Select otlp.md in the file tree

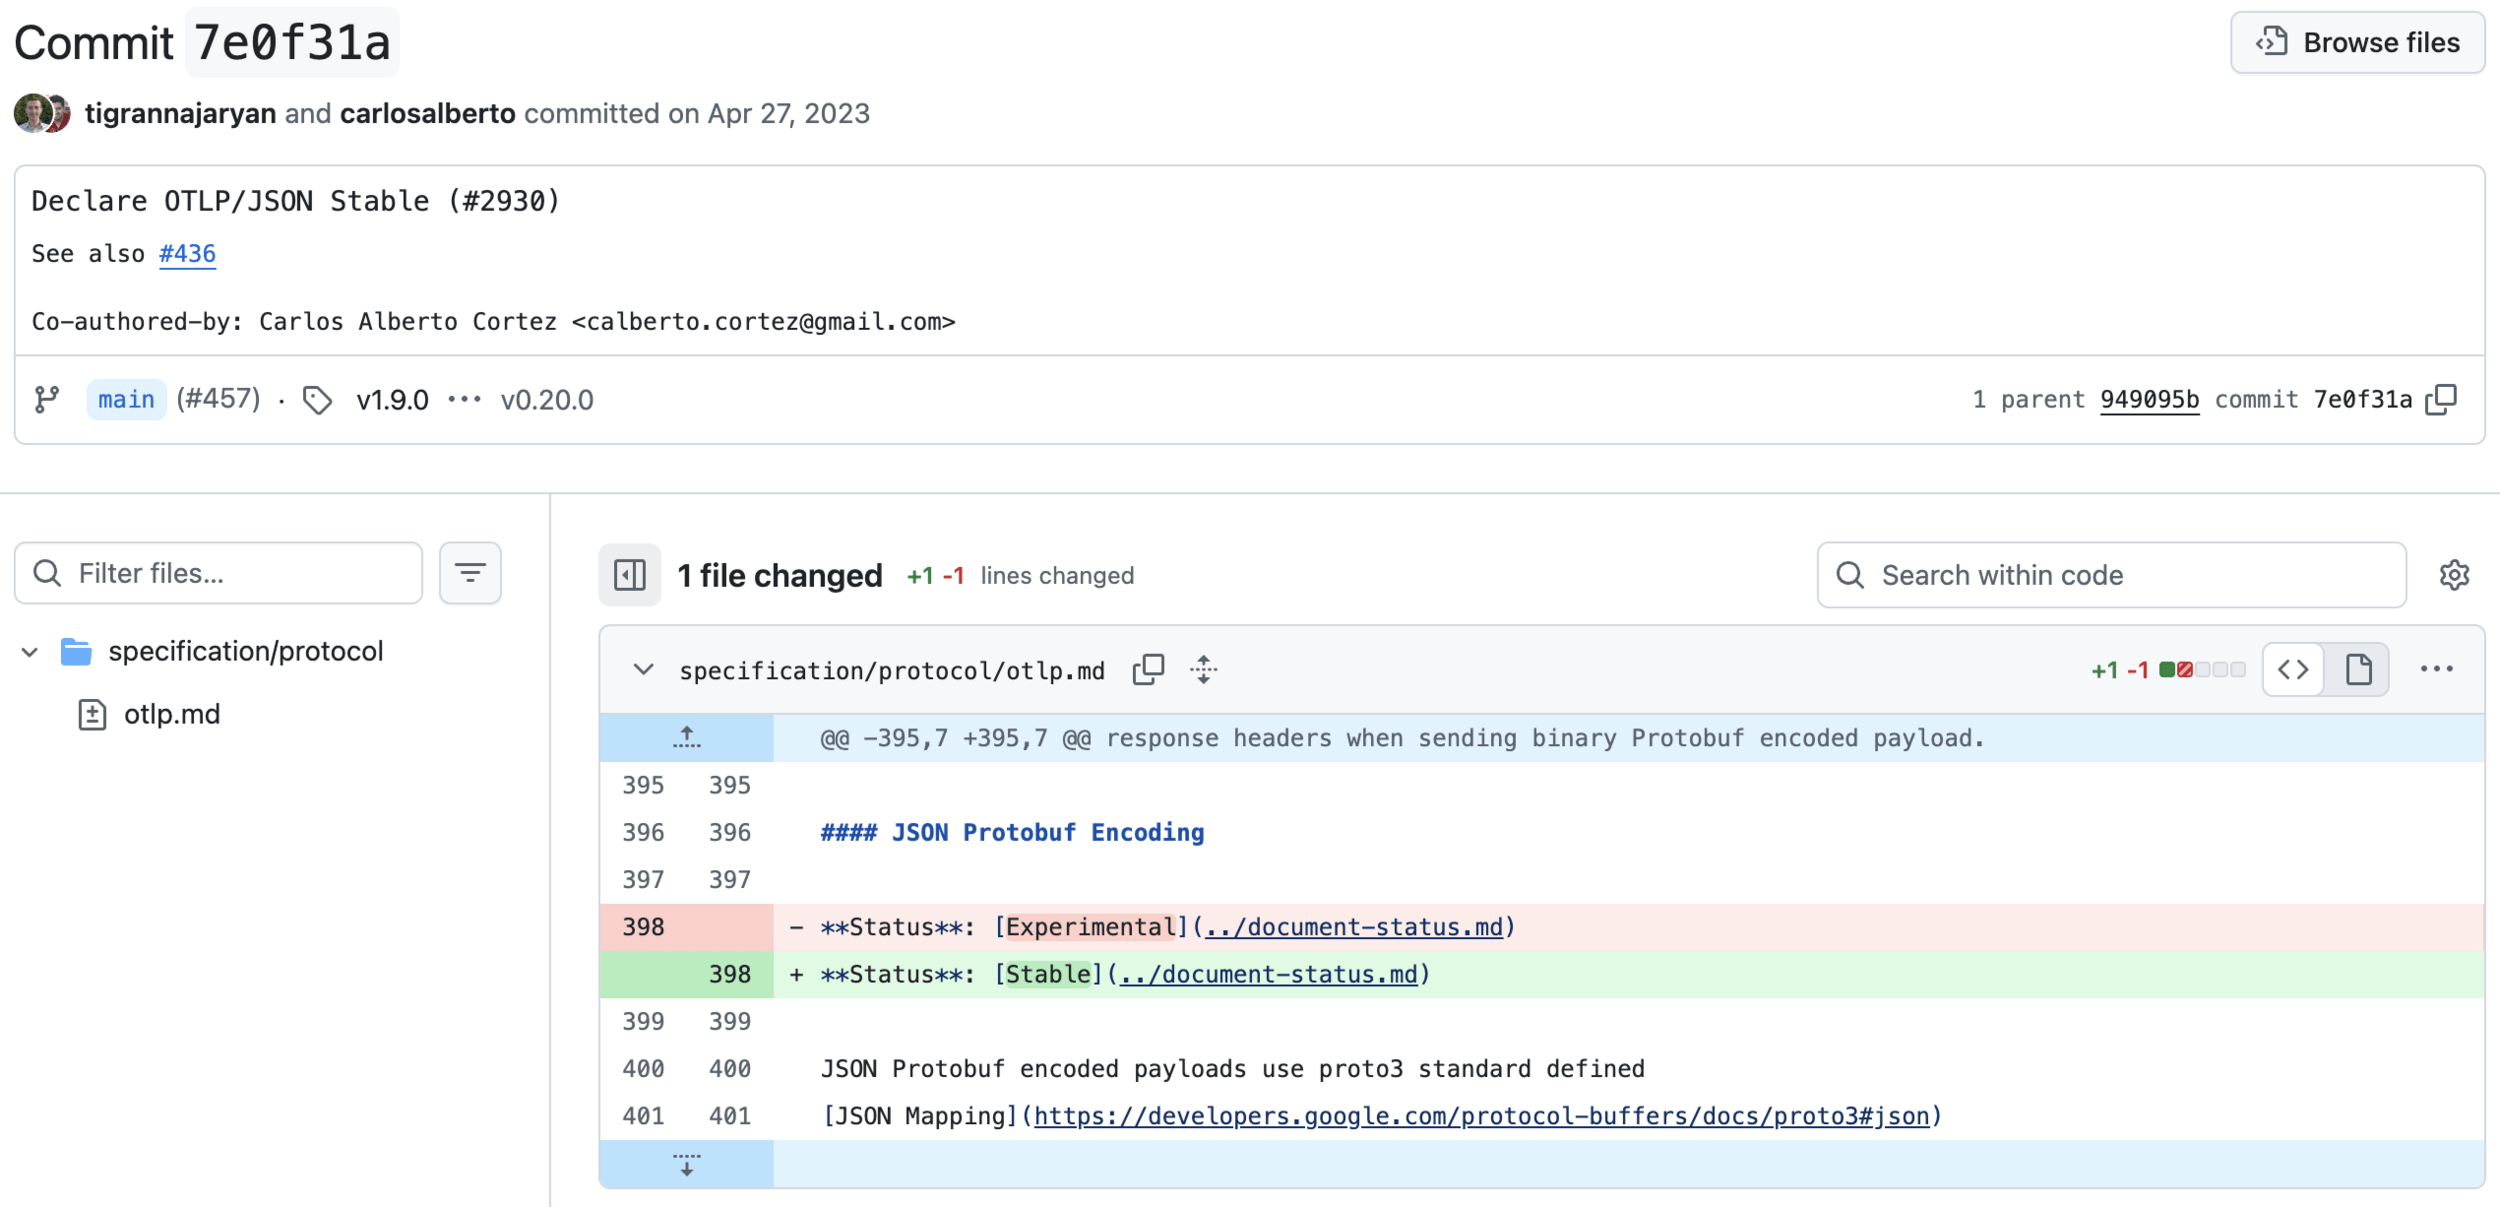[171, 714]
